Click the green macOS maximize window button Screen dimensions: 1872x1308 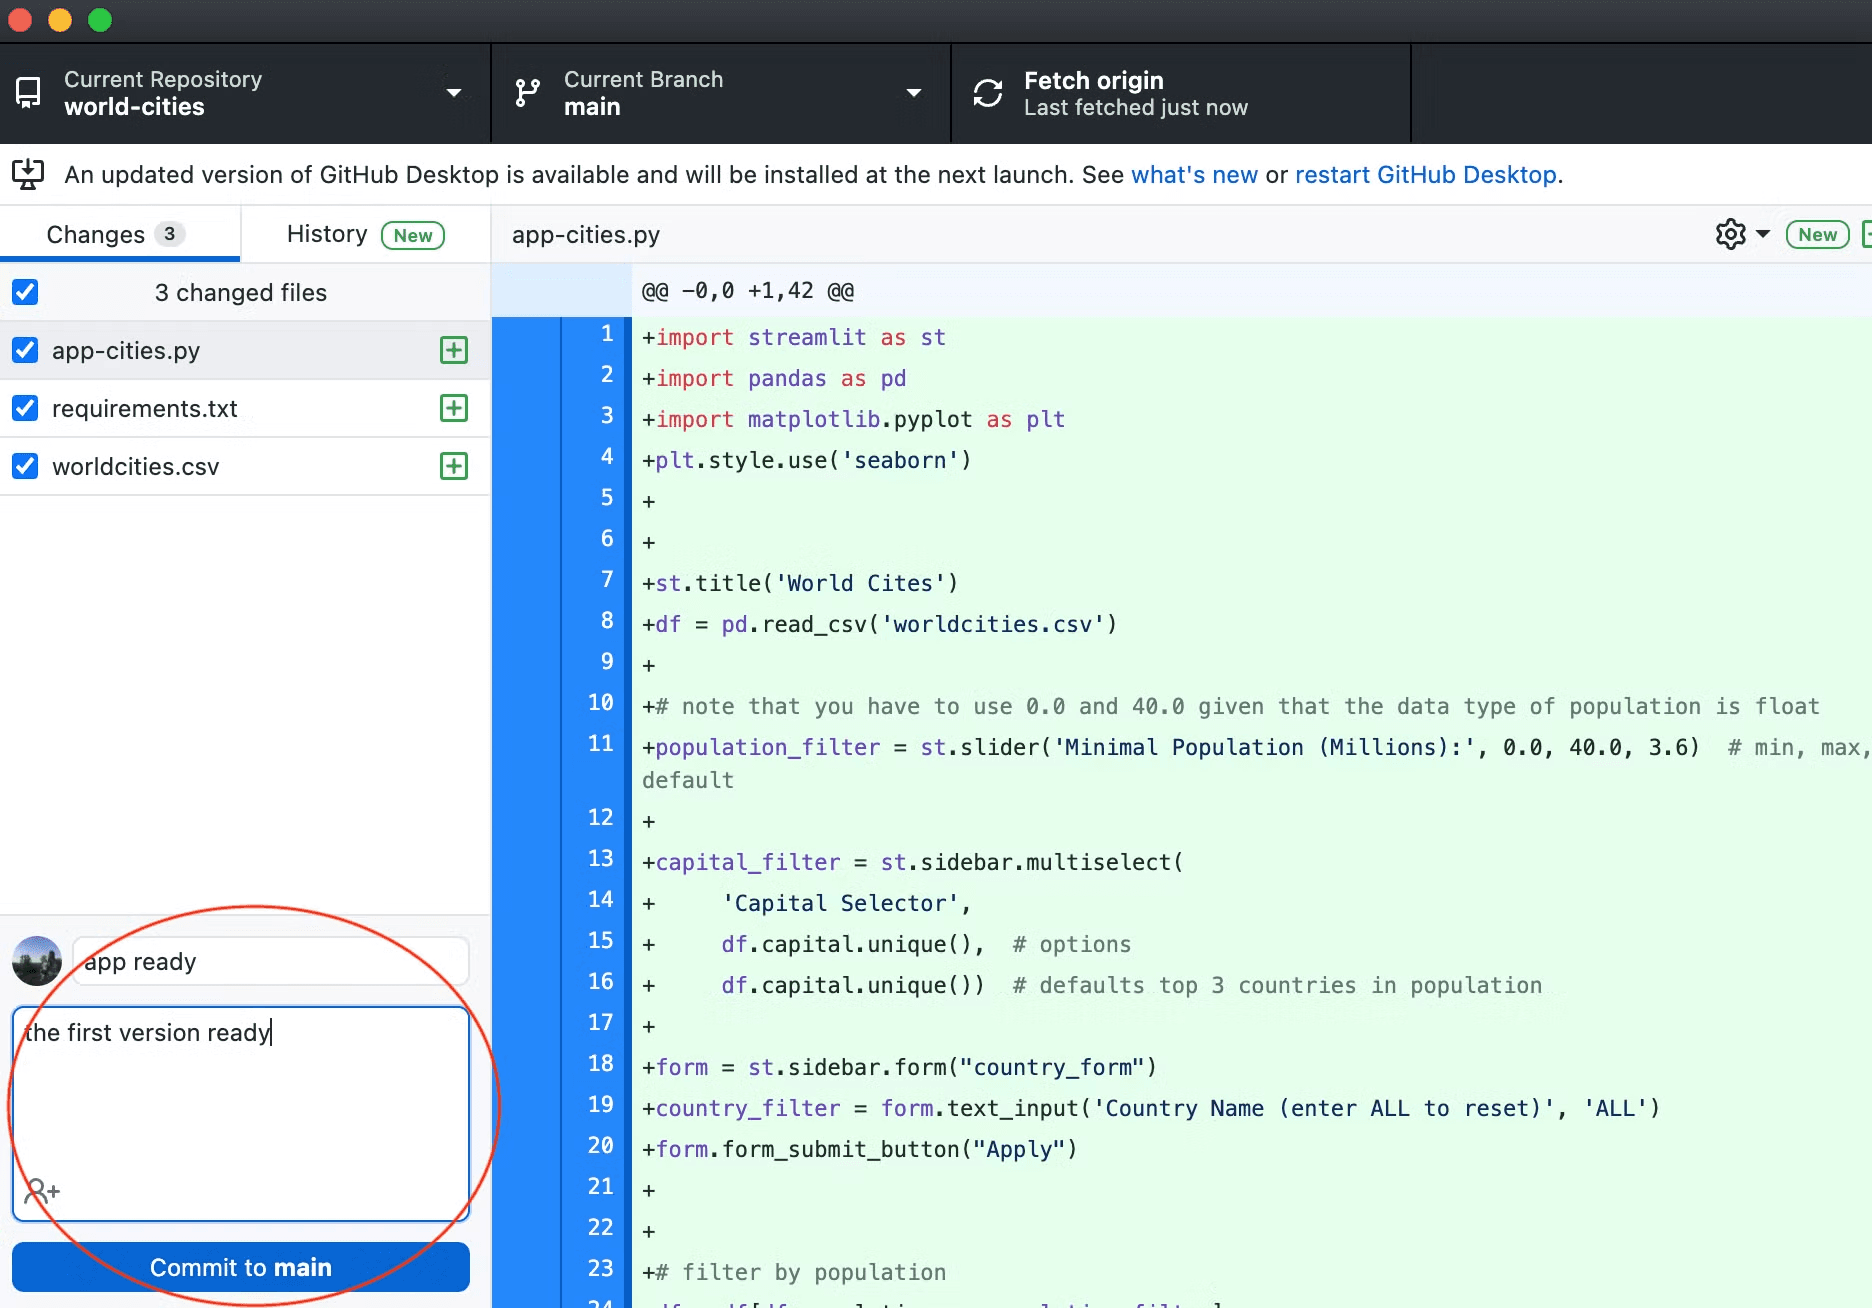pos(100,20)
